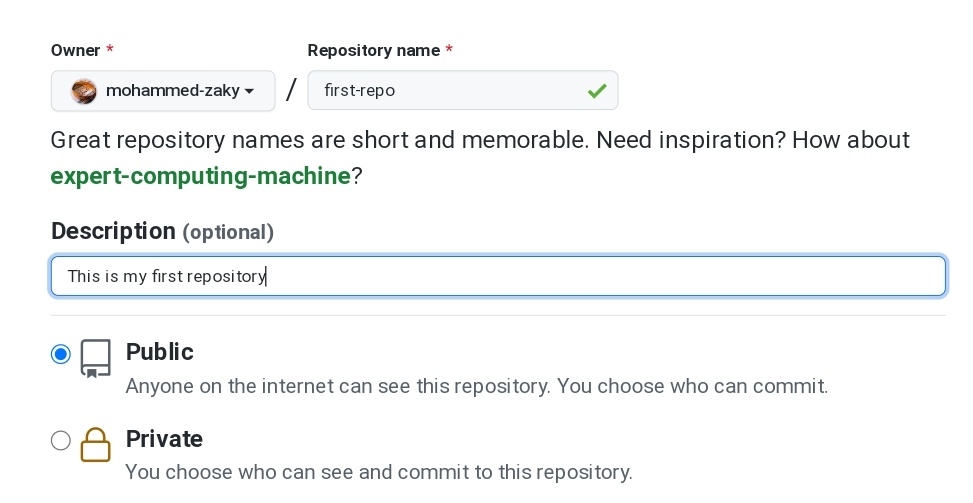Viewport: 973px width, 503px height.
Task: Click the Public repository book icon
Action: pyautogui.click(x=96, y=358)
